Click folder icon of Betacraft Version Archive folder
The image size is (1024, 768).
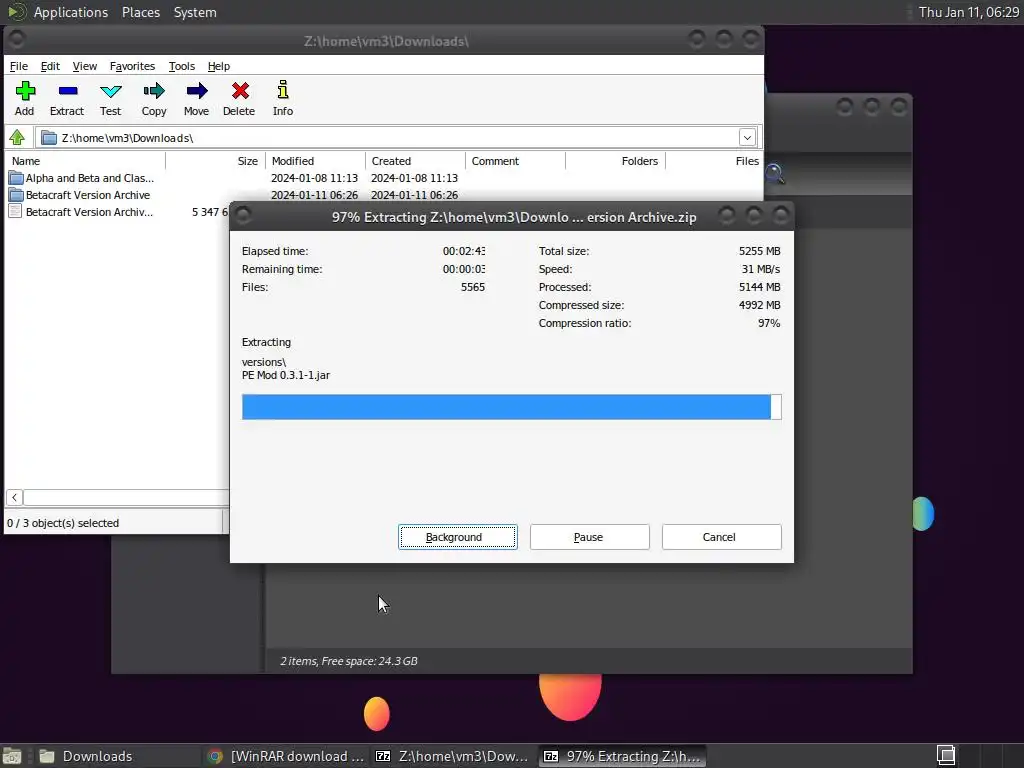[16, 195]
